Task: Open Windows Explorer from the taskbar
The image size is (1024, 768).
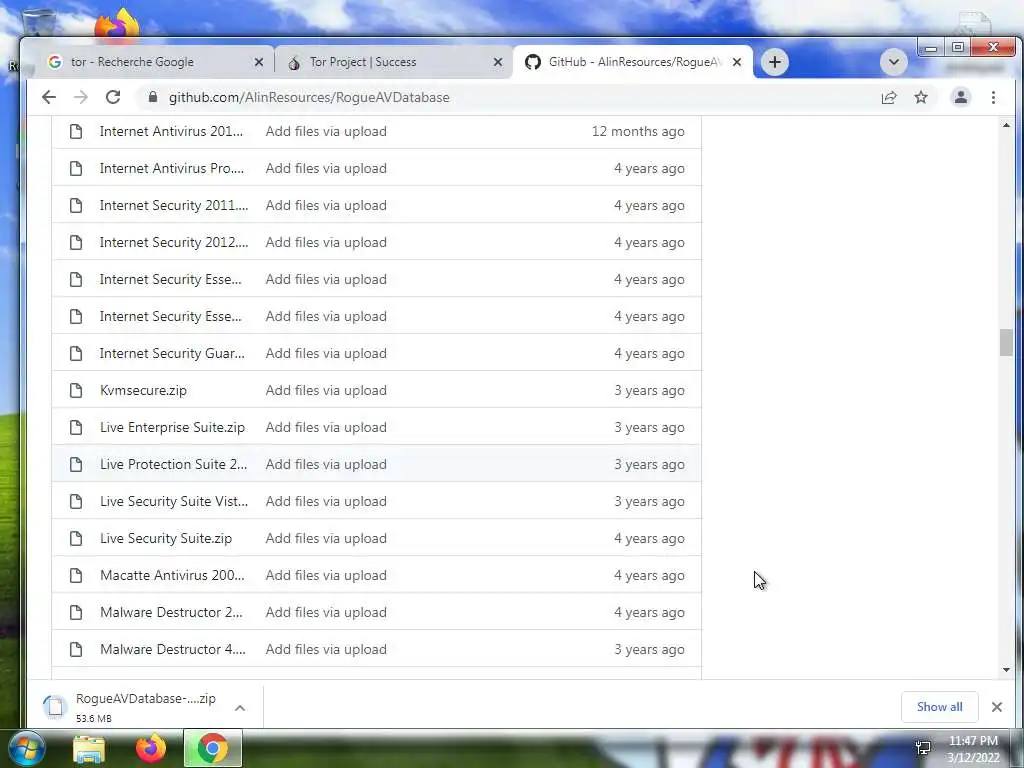Action: [x=89, y=748]
